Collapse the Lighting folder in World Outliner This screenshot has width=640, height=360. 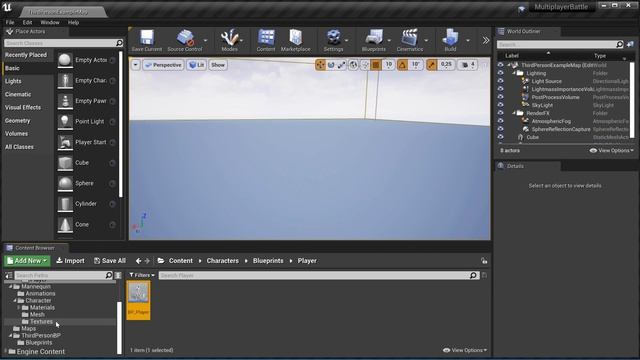[x=514, y=73]
